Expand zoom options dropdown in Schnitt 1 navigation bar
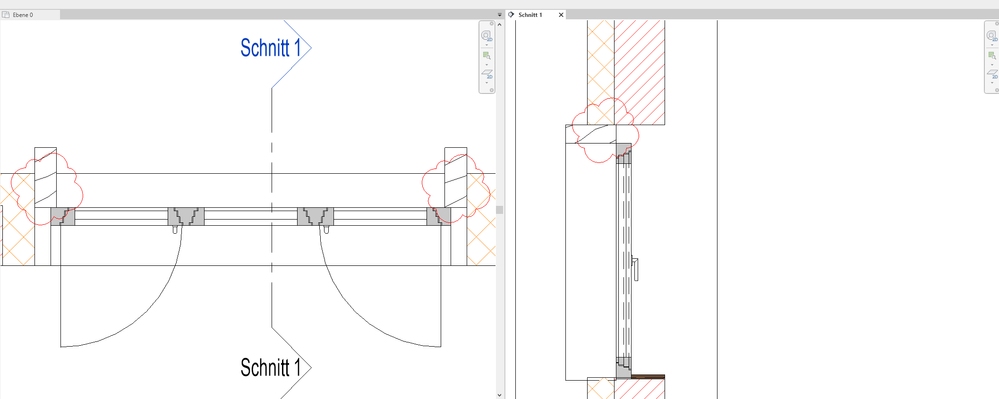The image size is (999, 399). click(x=992, y=65)
